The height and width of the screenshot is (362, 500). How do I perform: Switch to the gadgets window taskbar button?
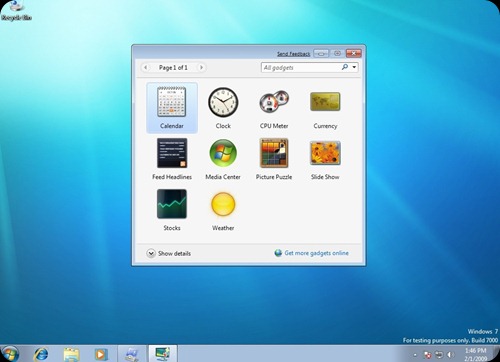point(163,354)
